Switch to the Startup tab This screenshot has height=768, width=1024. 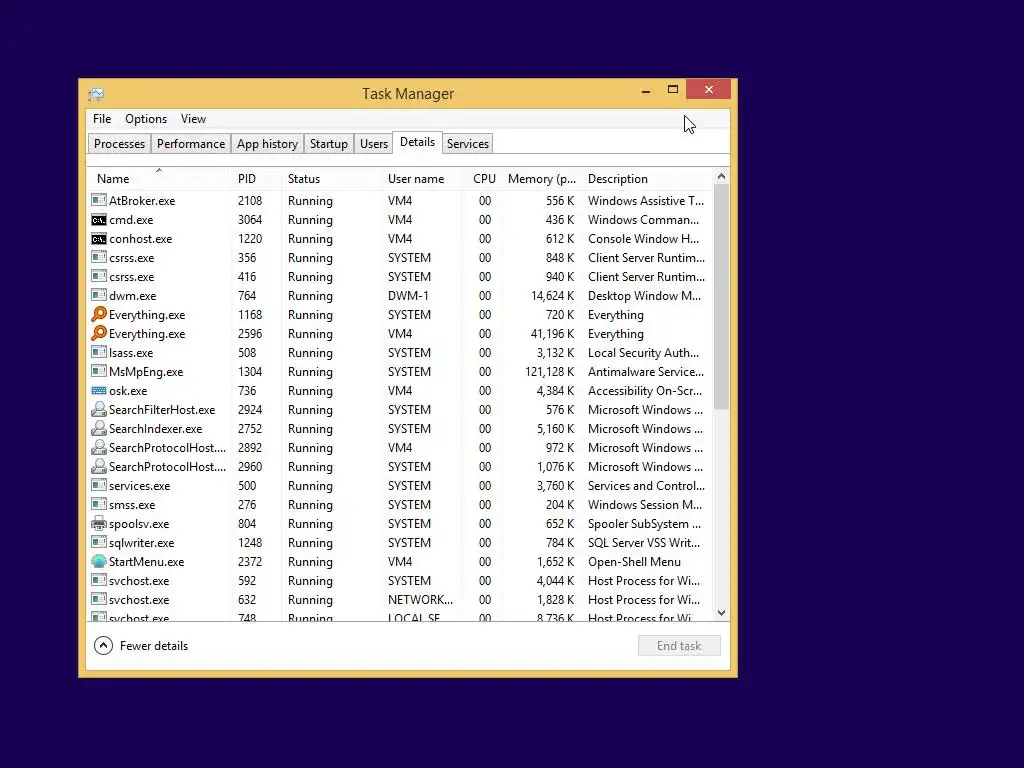tap(328, 144)
